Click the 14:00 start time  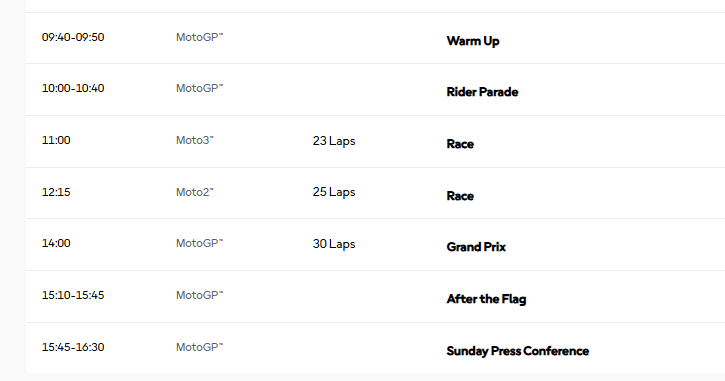[56, 243]
